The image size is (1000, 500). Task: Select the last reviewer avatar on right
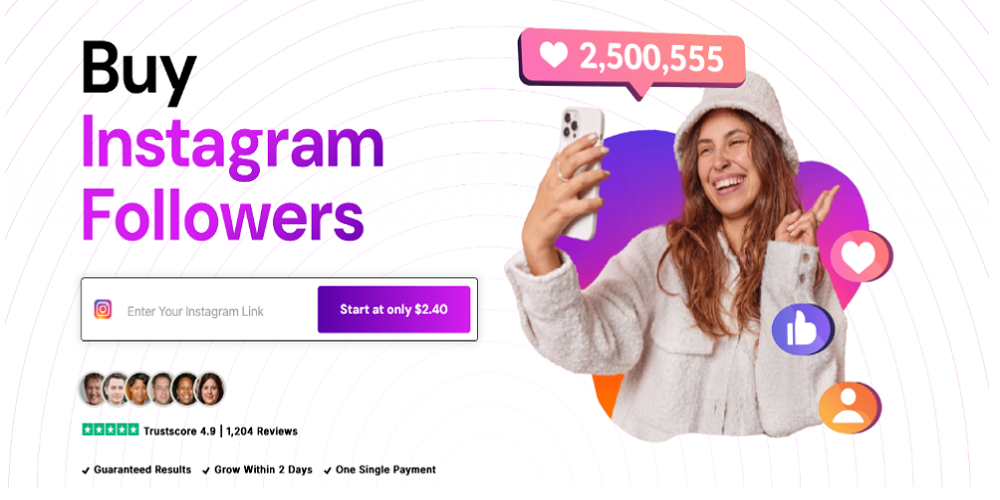click(x=210, y=389)
